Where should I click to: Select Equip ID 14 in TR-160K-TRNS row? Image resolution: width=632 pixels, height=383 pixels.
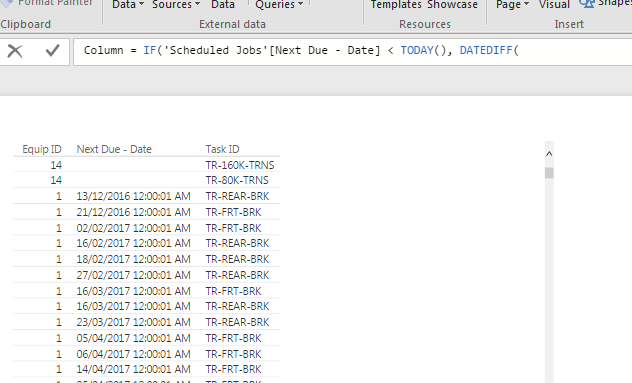pos(56,165)
